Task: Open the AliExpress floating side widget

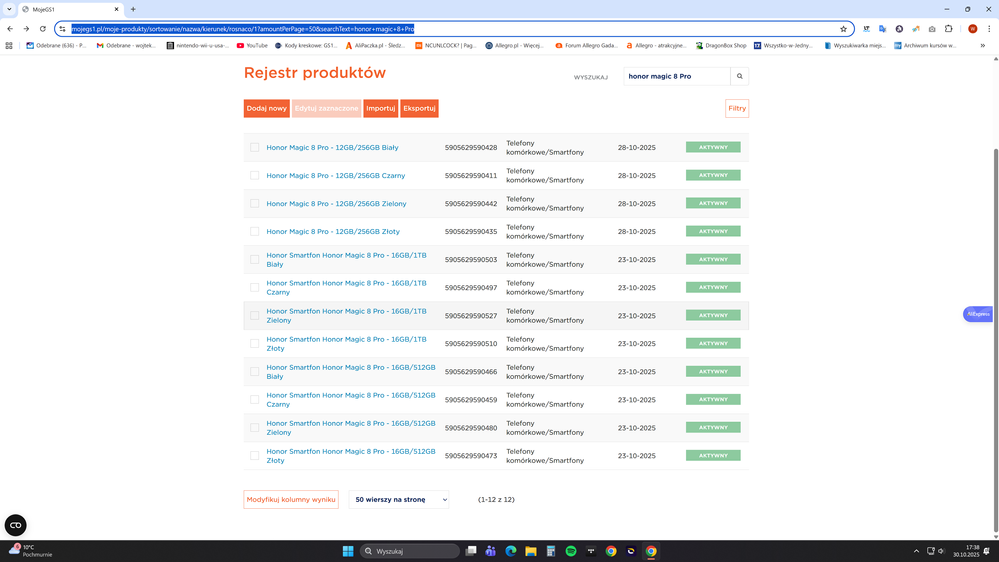Action: 977,314
